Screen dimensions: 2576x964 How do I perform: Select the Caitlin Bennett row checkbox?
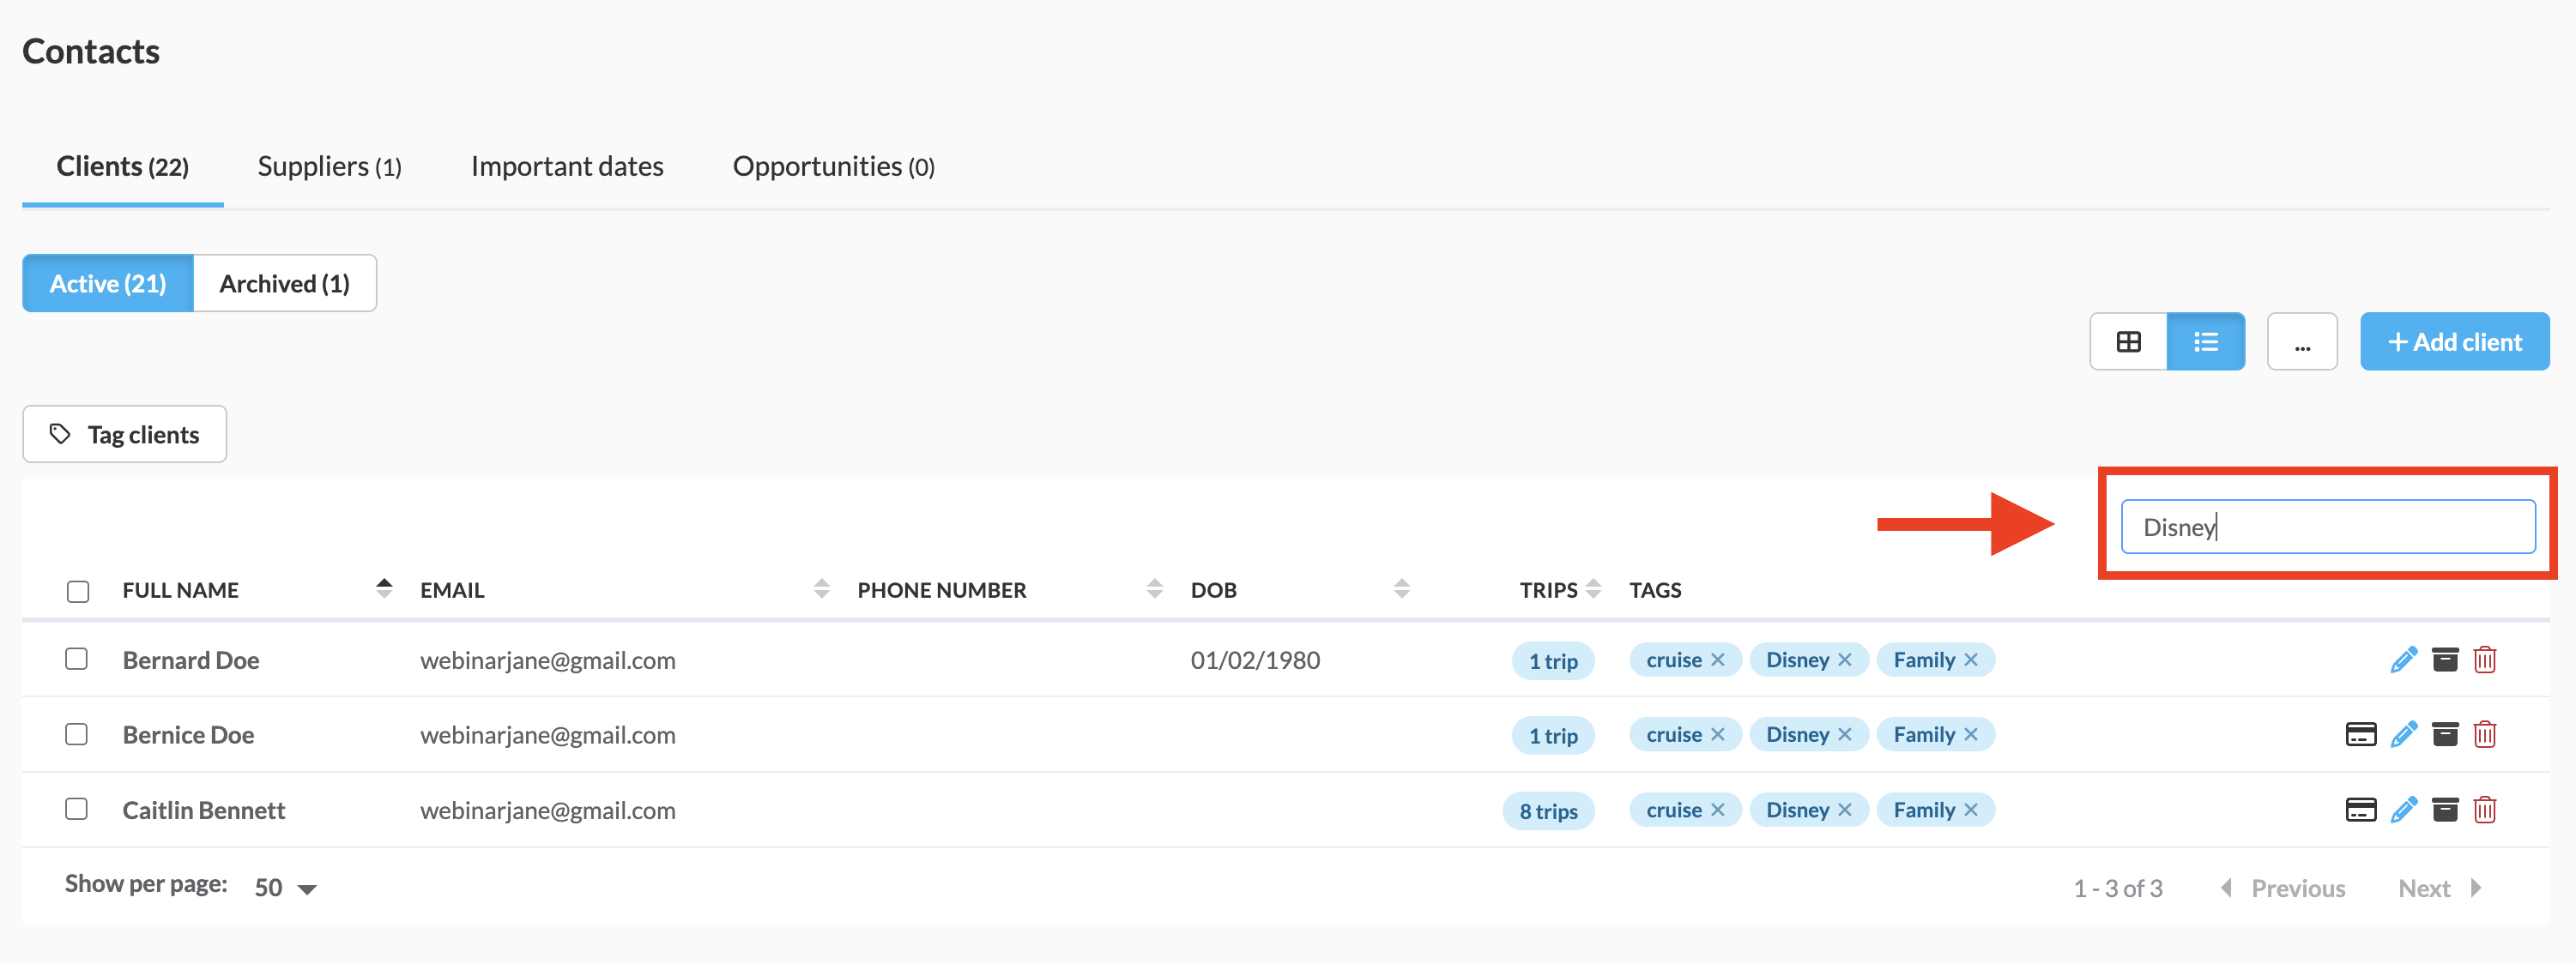pyautogui.click(x=77, y=809)
